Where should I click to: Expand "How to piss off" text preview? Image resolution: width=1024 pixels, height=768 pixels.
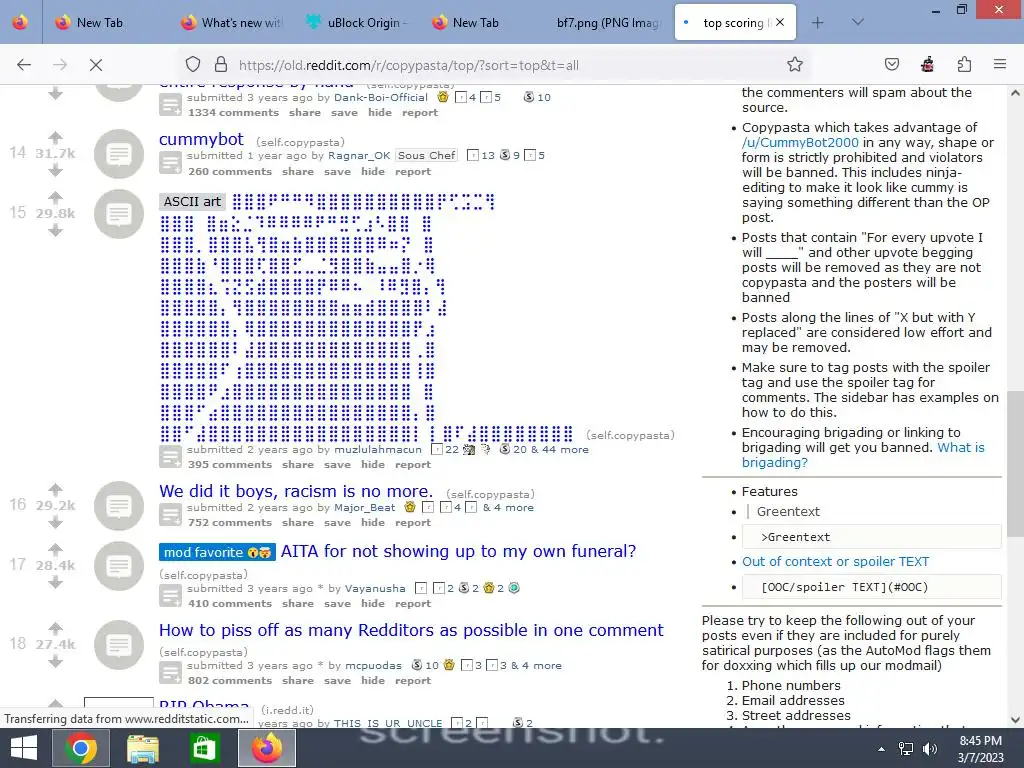(170, 673)
